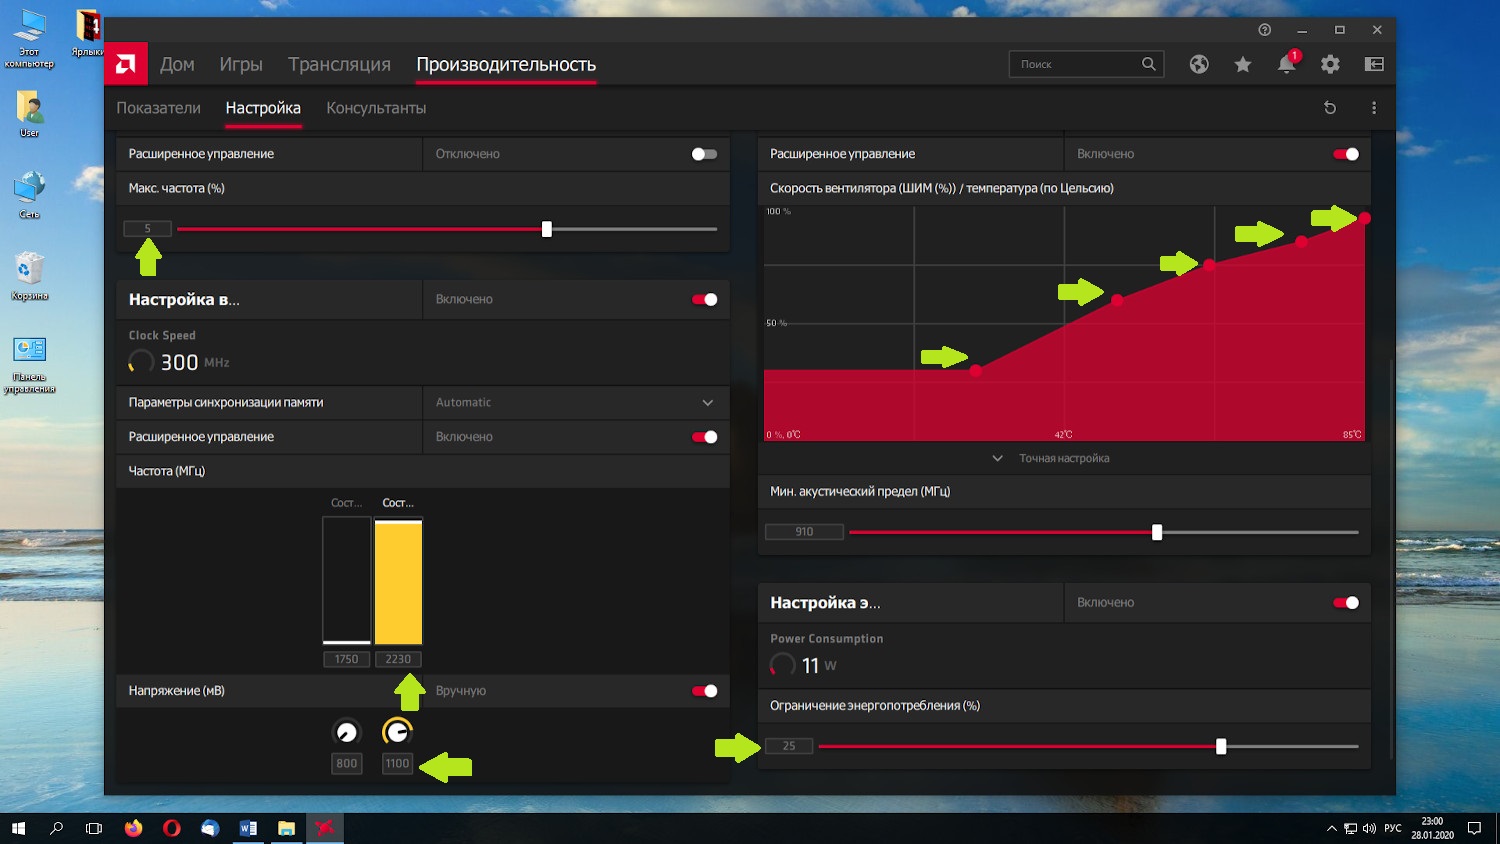Toggle manual voltage switch
The width and height of the screenshot is (1500, 844).
pos(704,691)
